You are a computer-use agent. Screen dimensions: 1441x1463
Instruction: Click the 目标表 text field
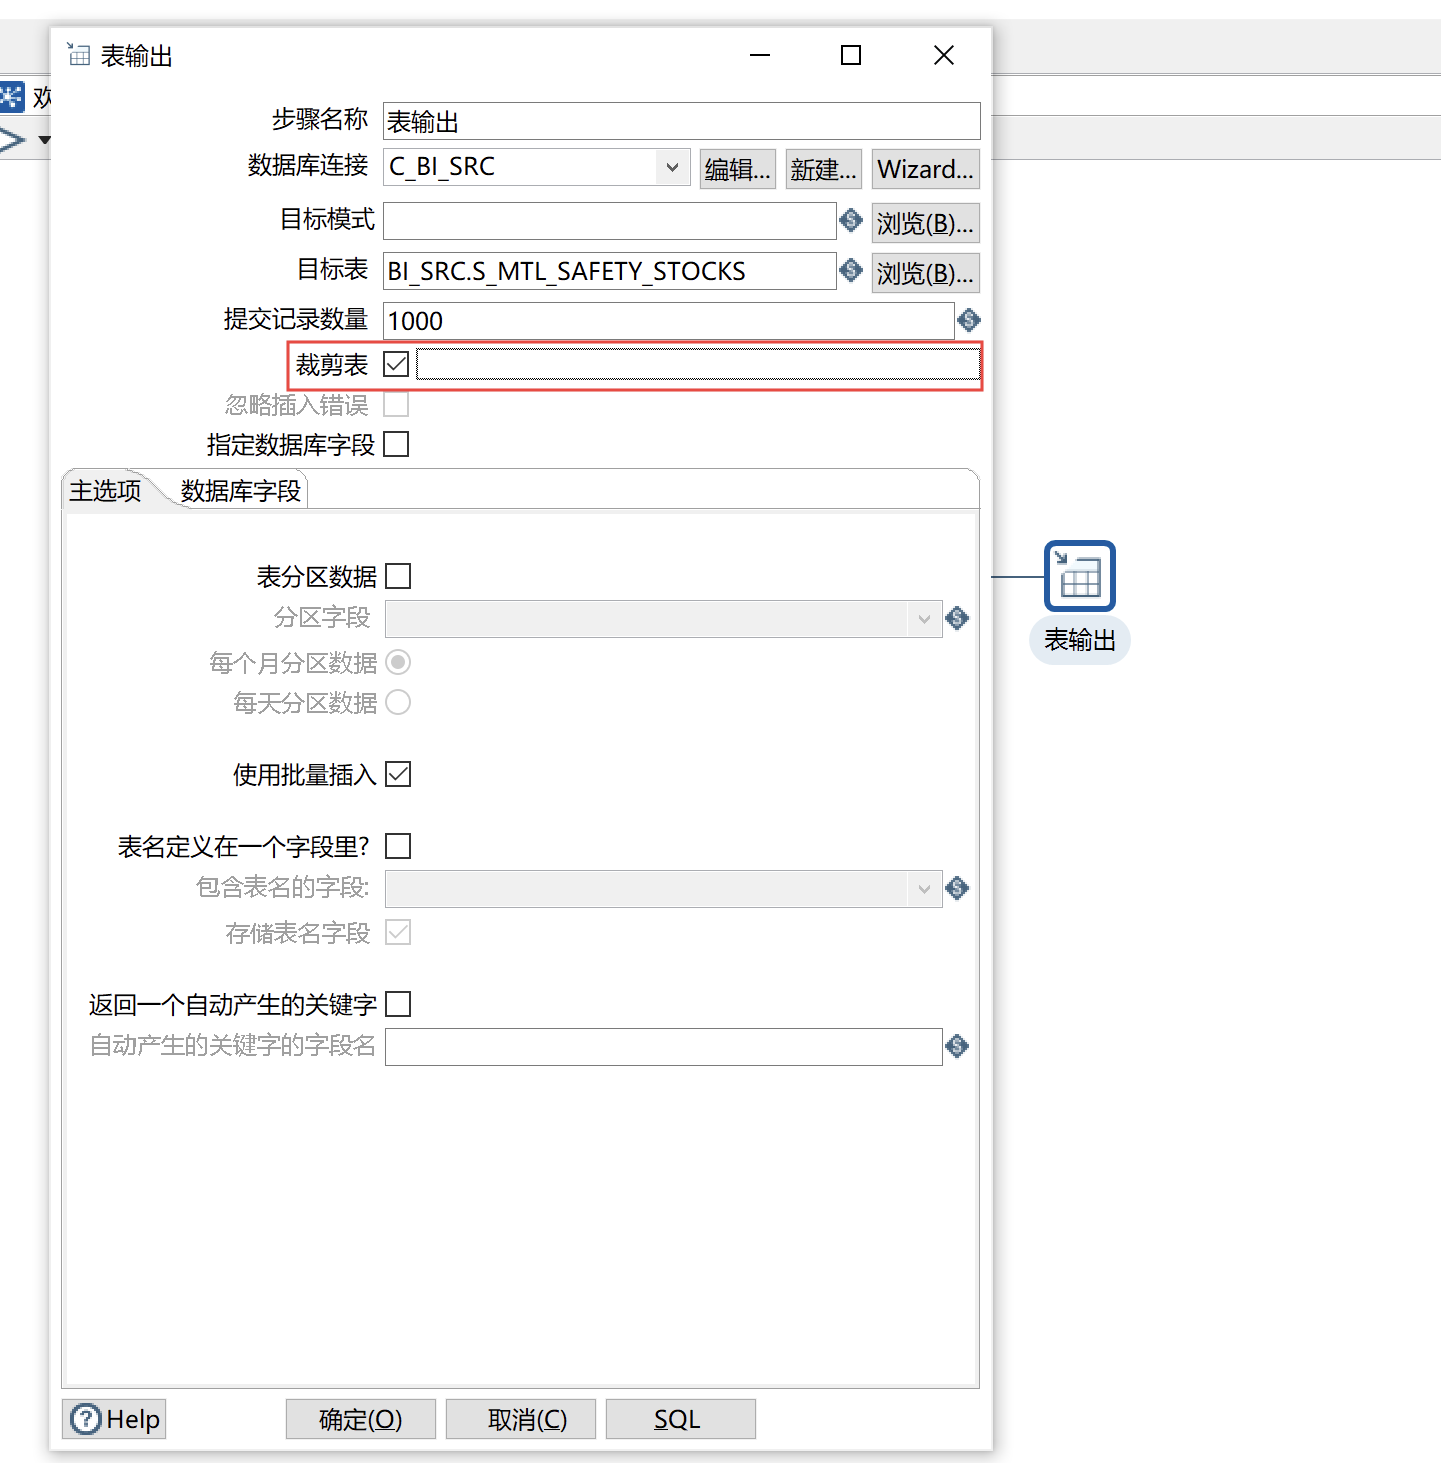[x=608, y=271]
